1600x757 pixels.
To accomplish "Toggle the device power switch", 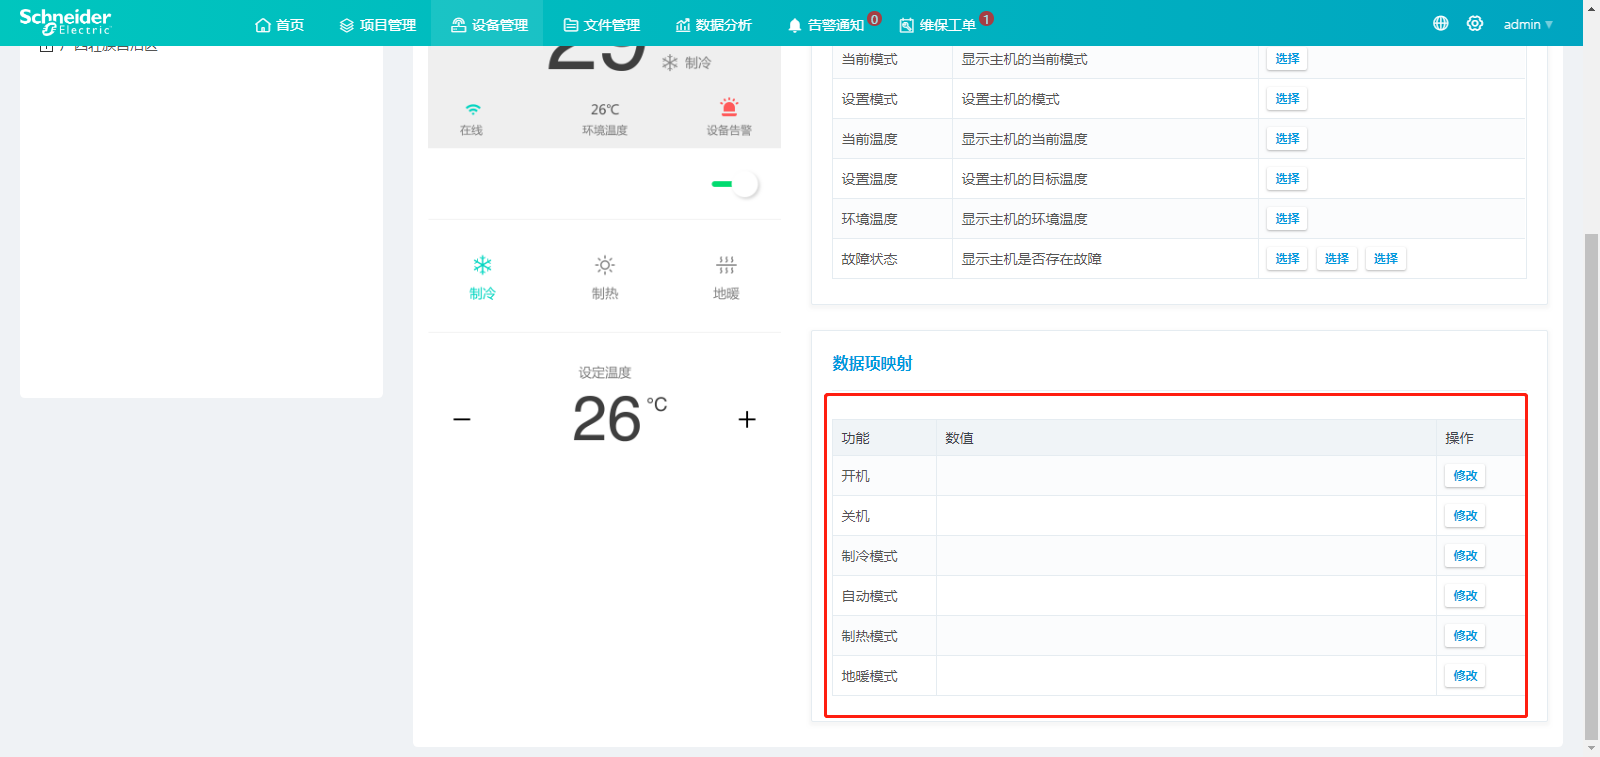I will pyautogui.click(x=735, y=184).
